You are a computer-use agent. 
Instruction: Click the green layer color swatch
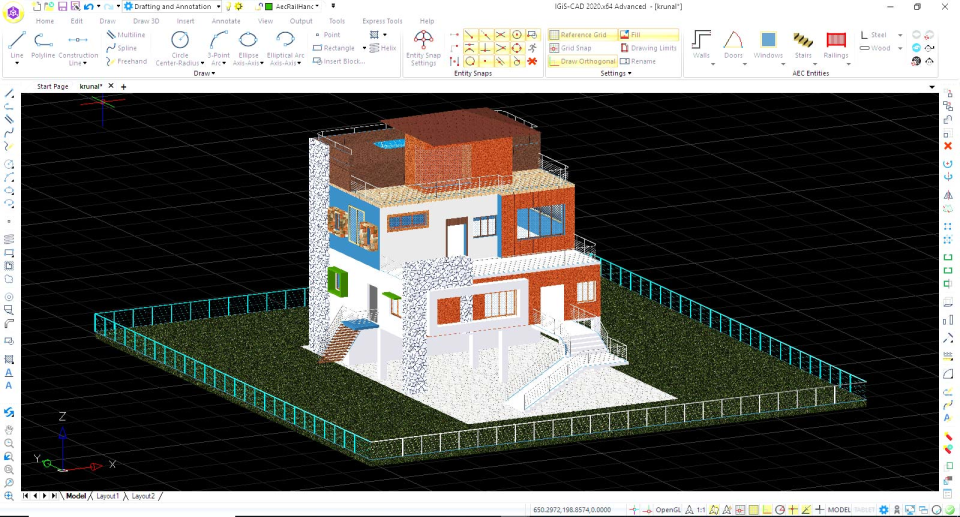point(269,7)
